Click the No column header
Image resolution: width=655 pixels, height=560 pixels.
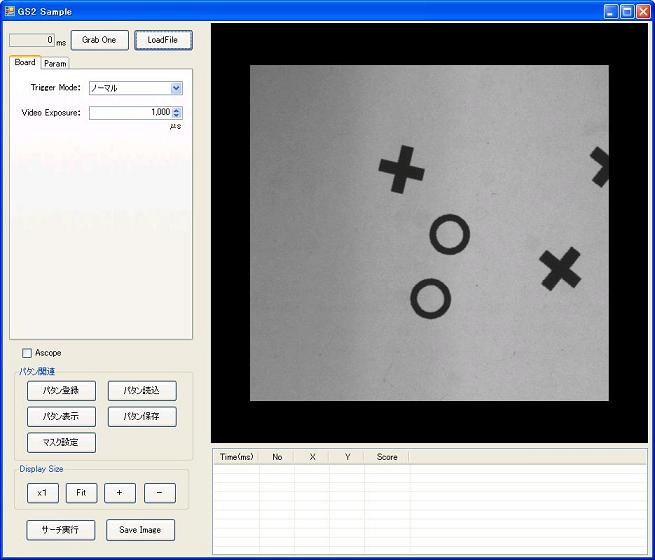(277, 457)
